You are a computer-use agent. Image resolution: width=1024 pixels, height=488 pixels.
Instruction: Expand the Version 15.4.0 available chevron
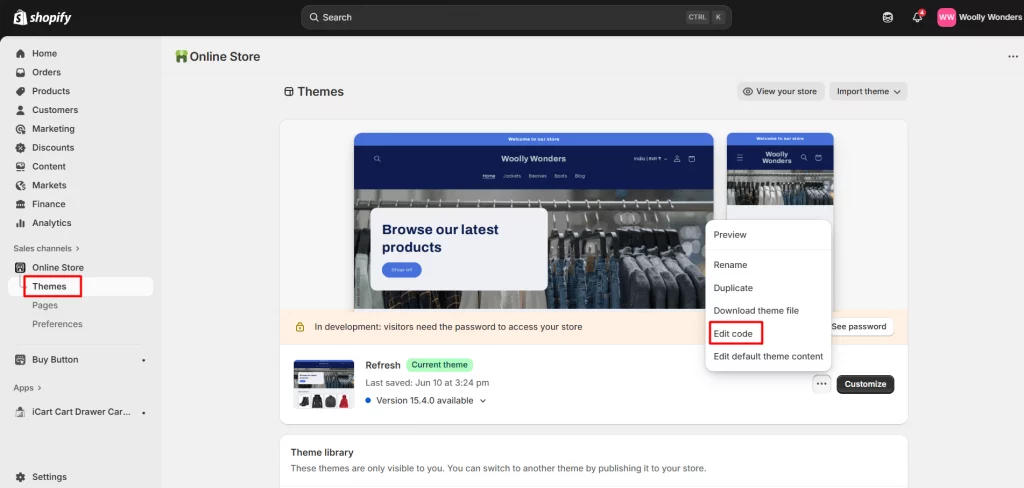coord(483,401)
